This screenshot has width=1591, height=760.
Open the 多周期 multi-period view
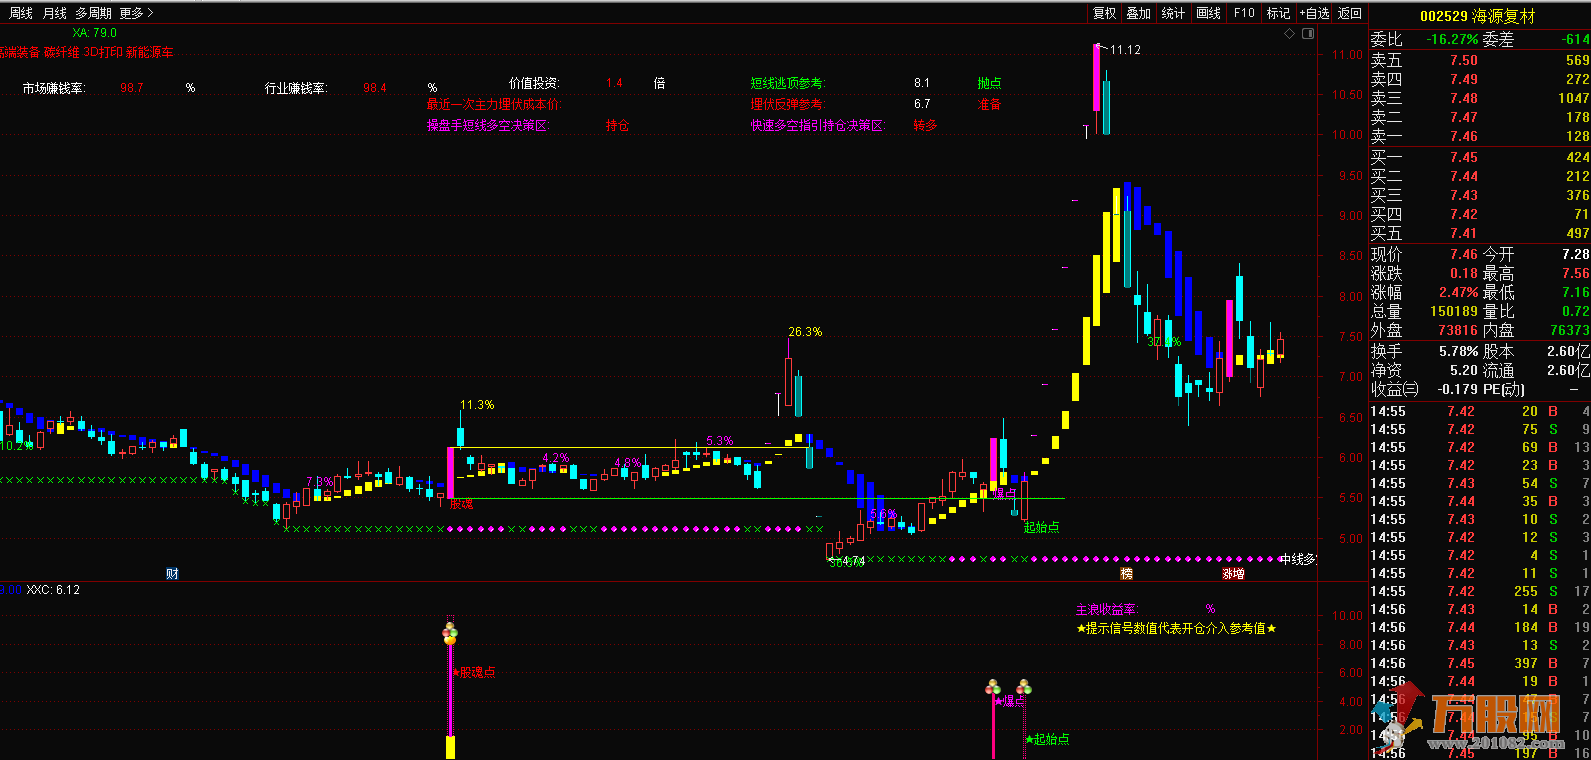(x=94, y=13)
